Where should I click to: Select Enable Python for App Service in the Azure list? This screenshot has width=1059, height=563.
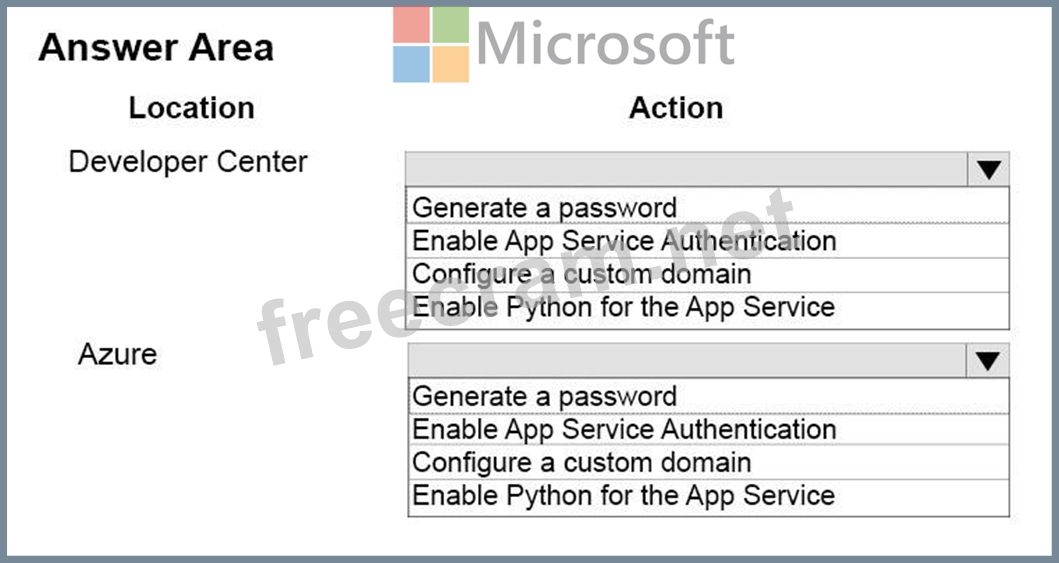coord(623,496)
